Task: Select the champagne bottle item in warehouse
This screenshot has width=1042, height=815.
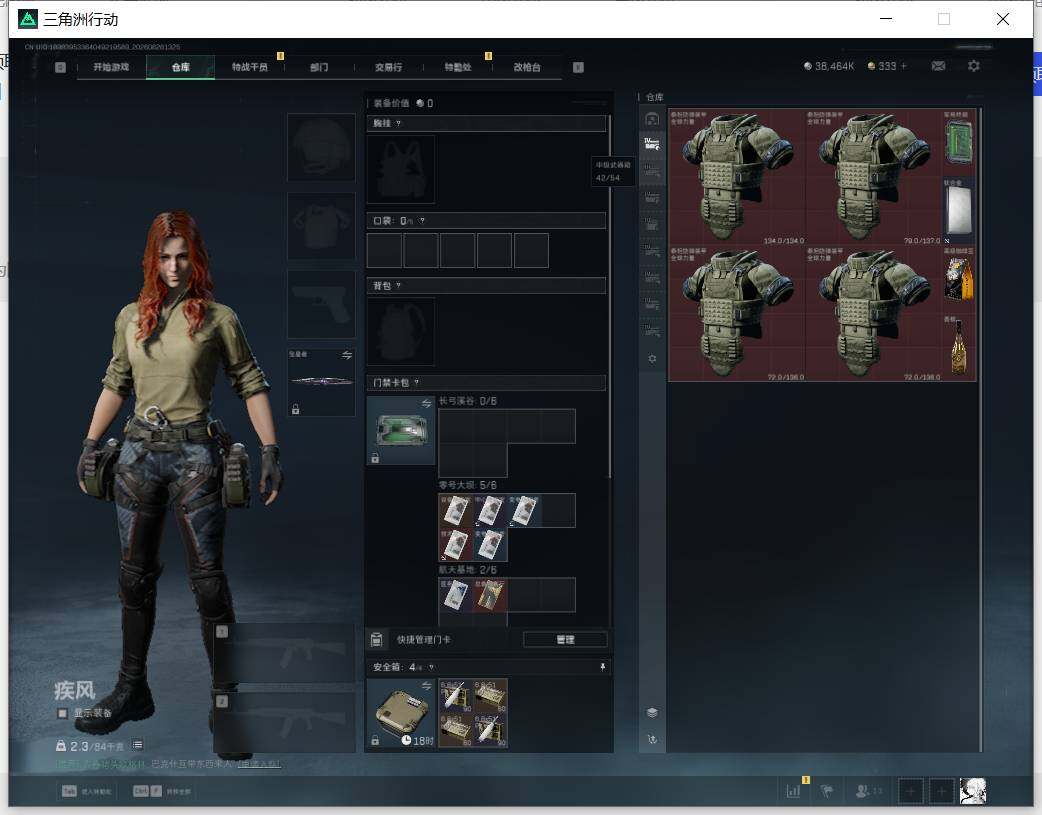Action: 958,346
